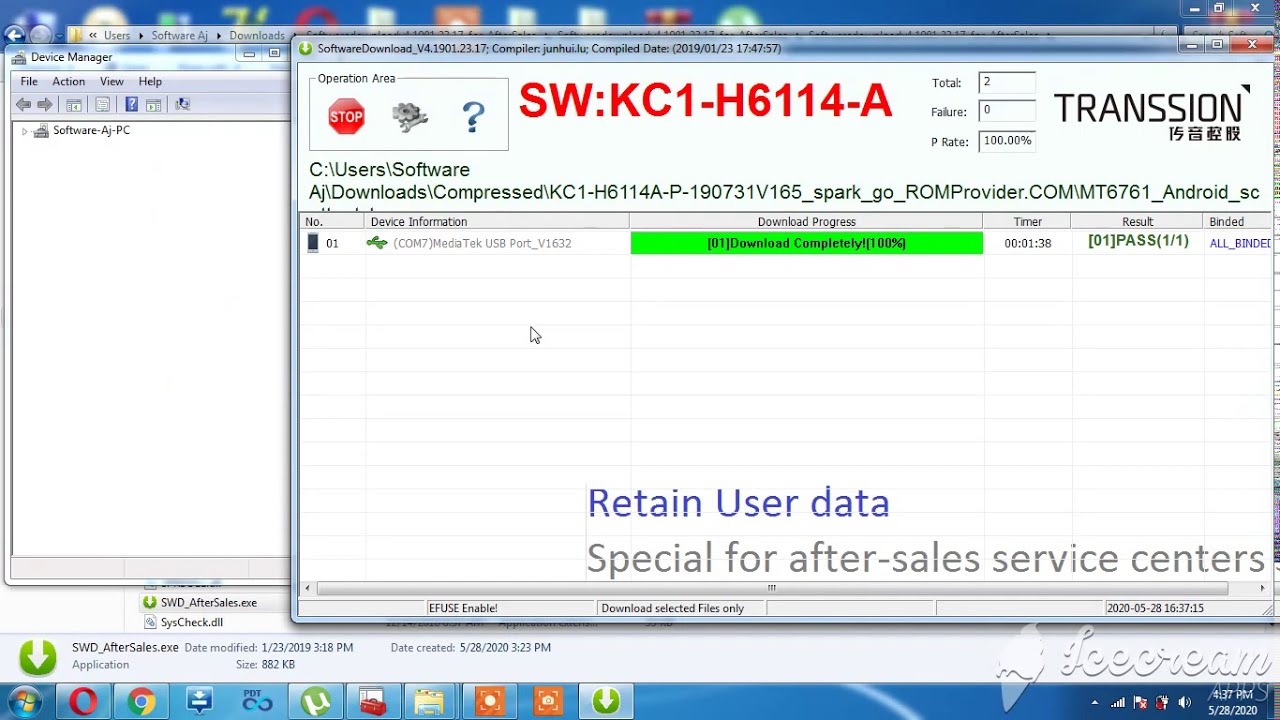Screen dimensions: 1280x720
Task: Open the Windows Start orb
Action: point(25,702)
